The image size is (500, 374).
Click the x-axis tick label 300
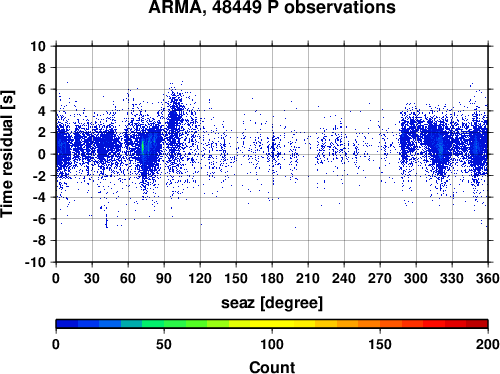tap(416, 278)
